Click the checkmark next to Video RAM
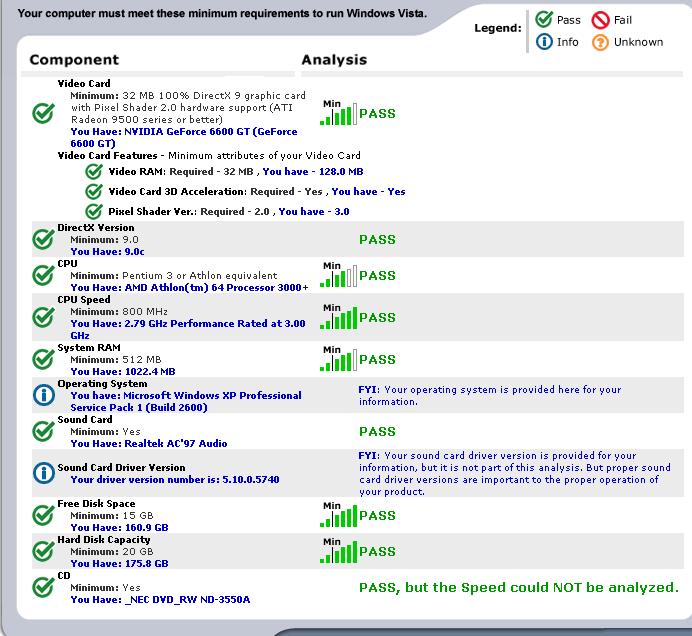The width and height of the screenshot is (692, 636). [x=94, y=172]
